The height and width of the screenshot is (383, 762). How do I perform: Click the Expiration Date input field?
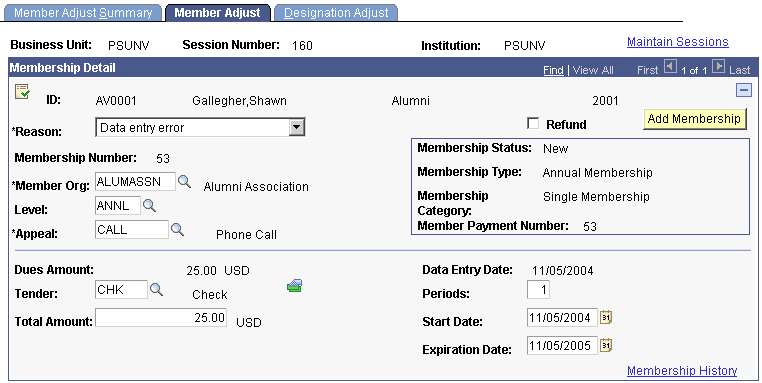click(x=562, y=346)
